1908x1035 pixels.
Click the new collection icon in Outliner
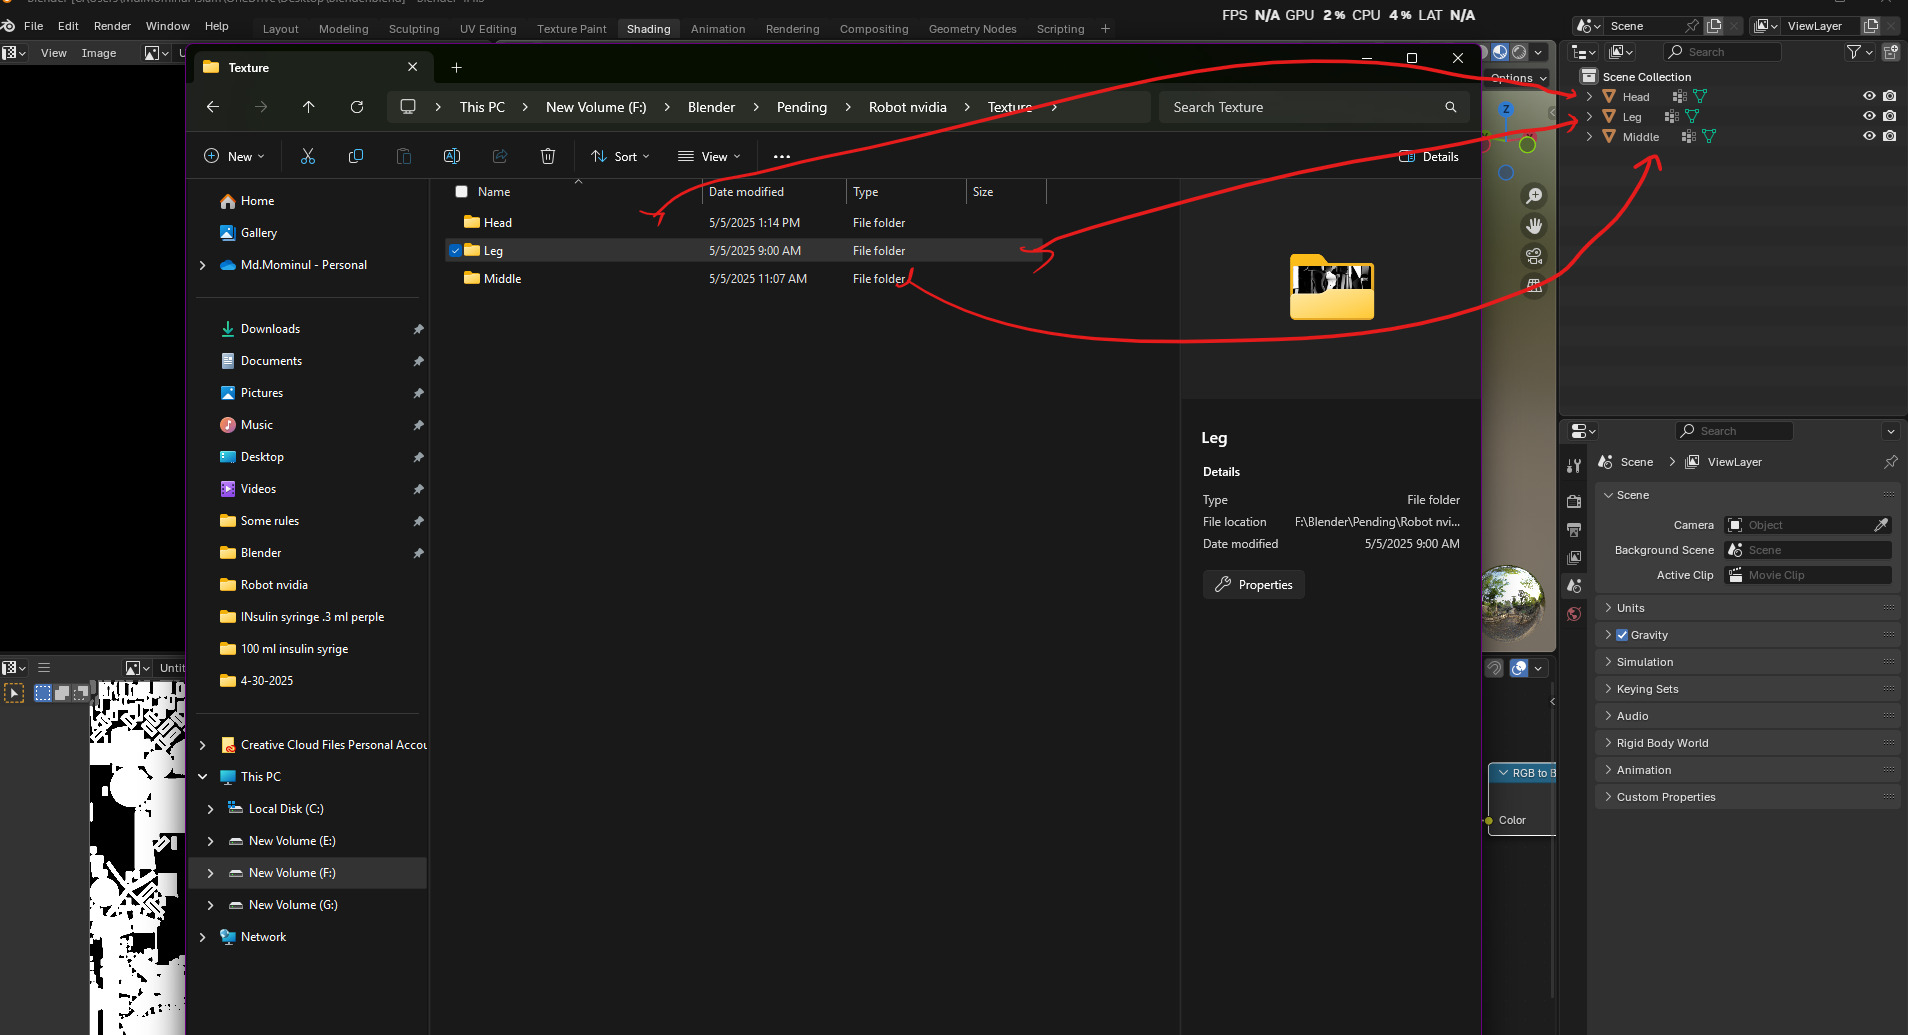tap(1890, 52)
